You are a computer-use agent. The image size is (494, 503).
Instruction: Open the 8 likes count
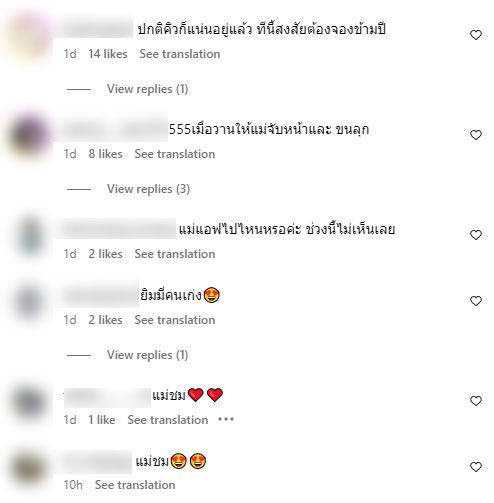tap(105, 154)
